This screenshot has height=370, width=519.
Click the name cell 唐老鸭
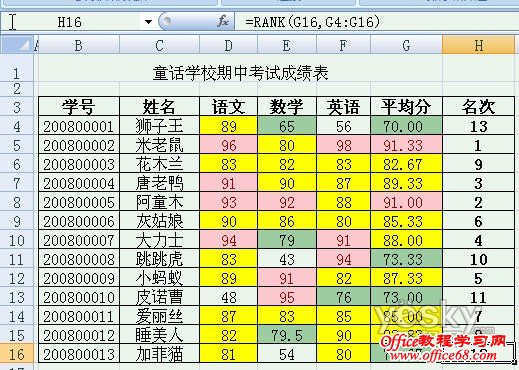pos(159,183)
